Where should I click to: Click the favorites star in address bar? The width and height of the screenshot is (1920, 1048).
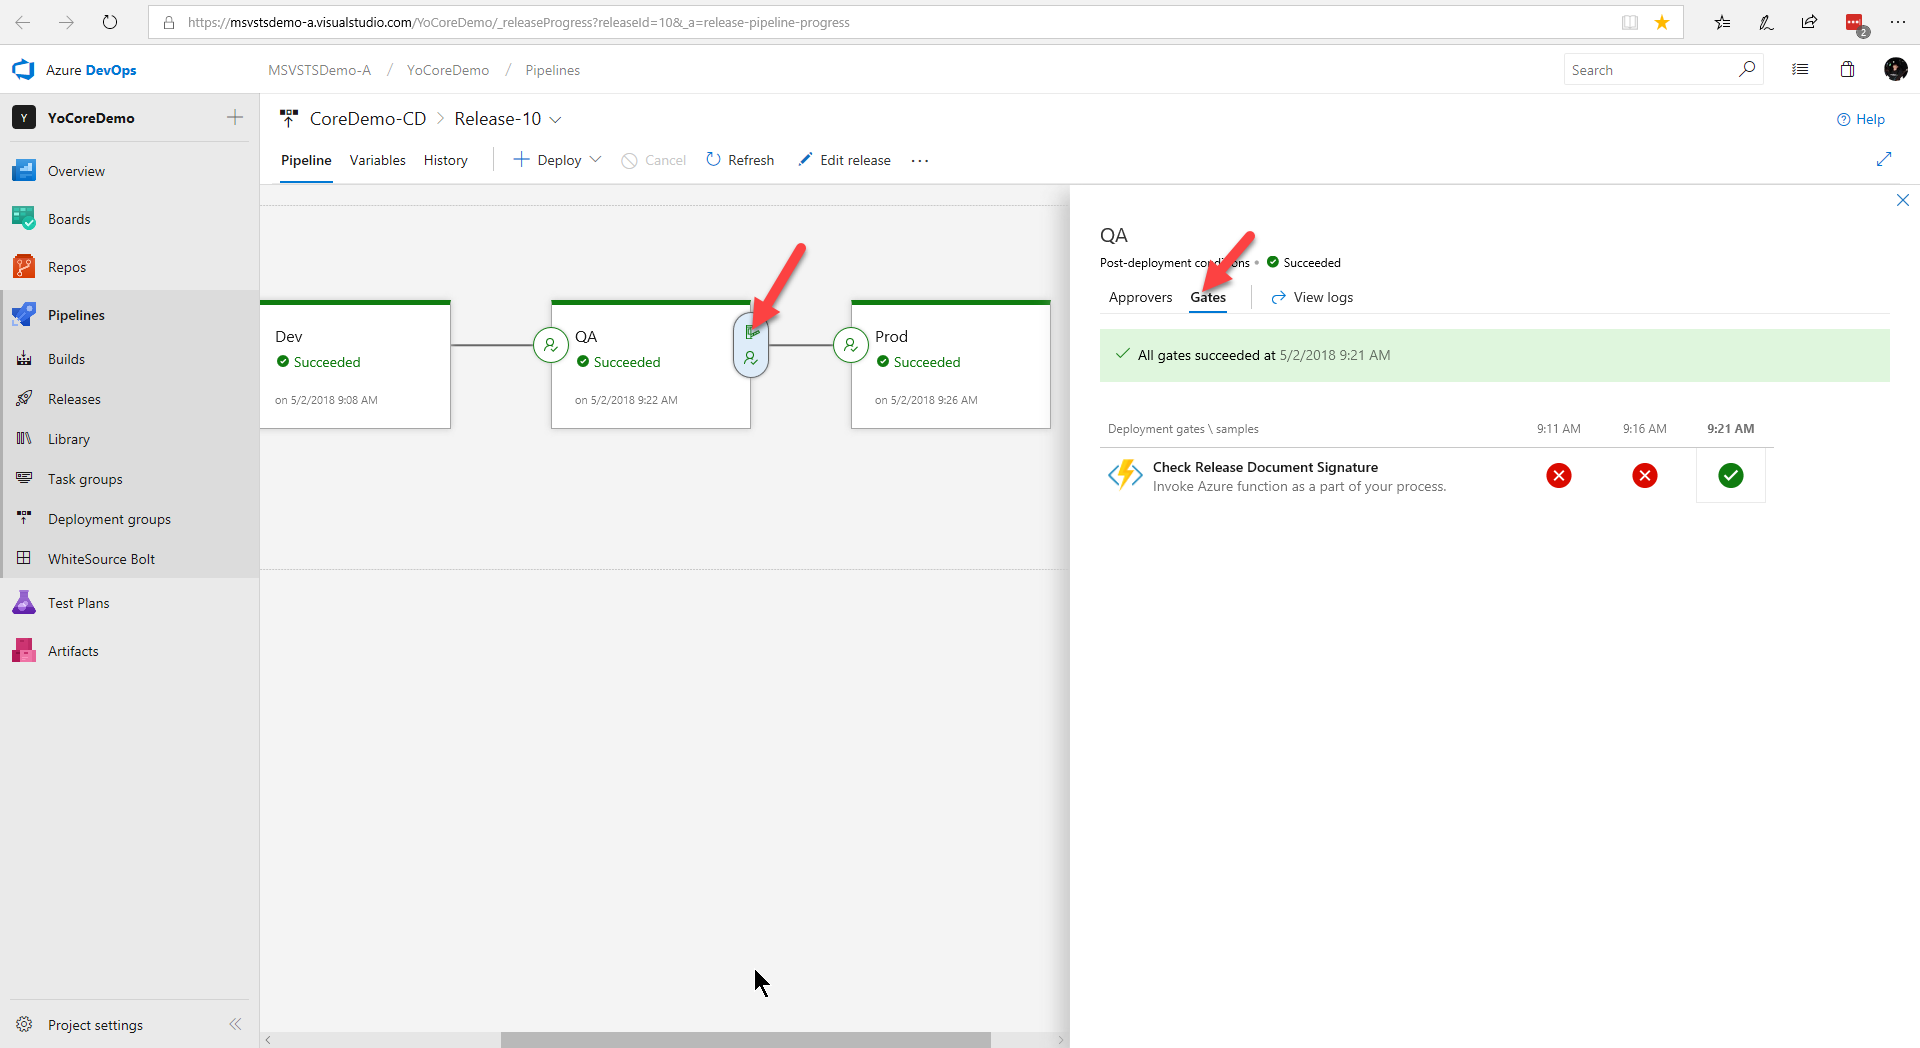tap(1662, 22)
